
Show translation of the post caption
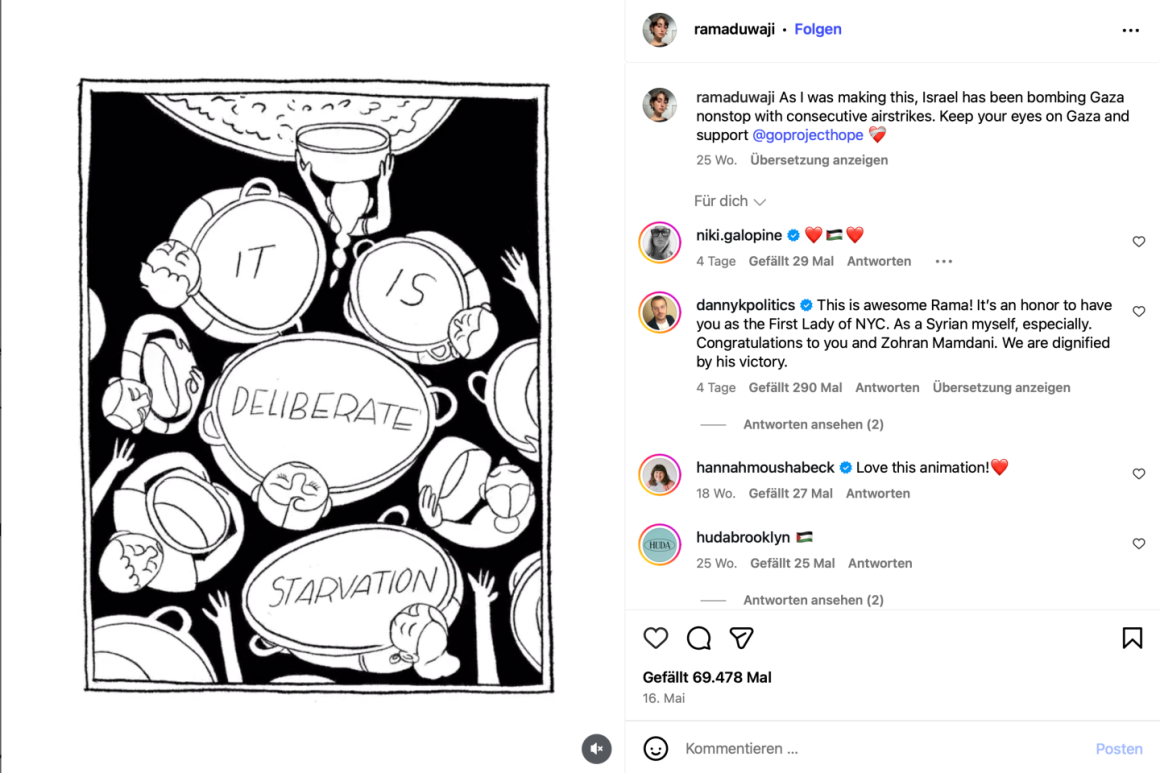(x=818, y=160)
